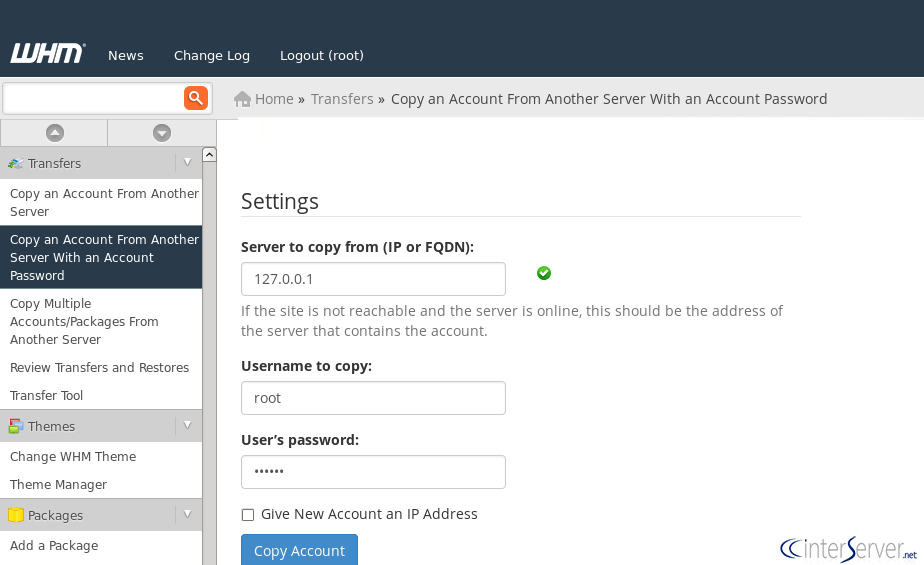Open Change Log in the top menu
The image size is (924, 565).
[212, 55]
